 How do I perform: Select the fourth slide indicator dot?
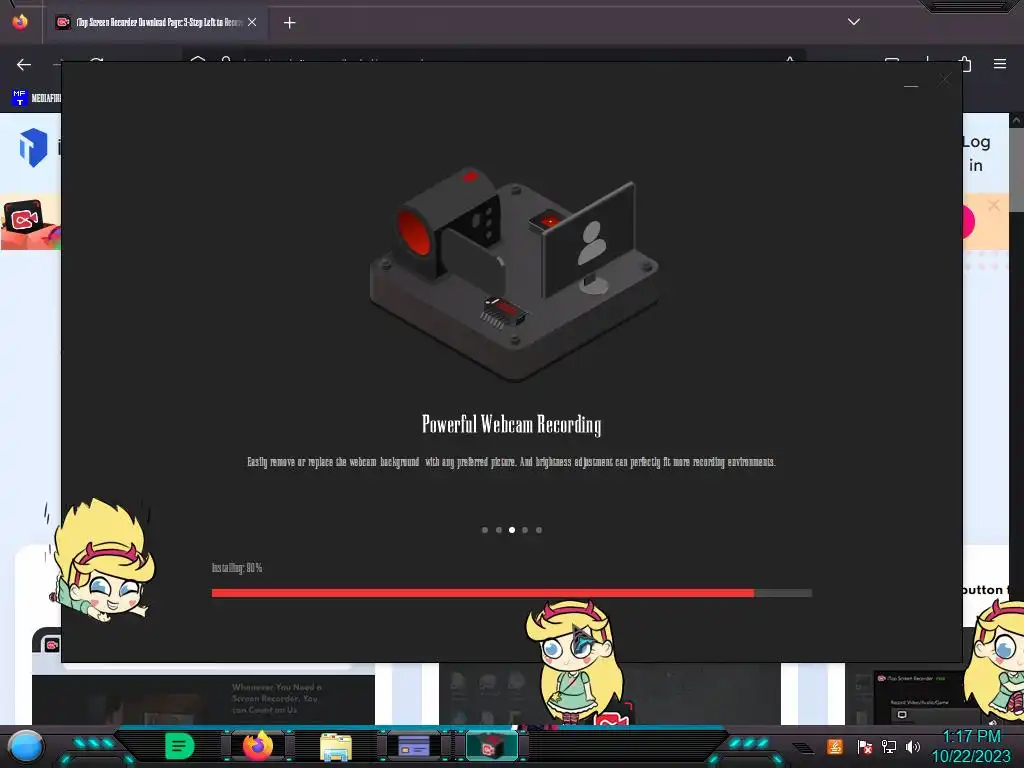pos(525,530)
